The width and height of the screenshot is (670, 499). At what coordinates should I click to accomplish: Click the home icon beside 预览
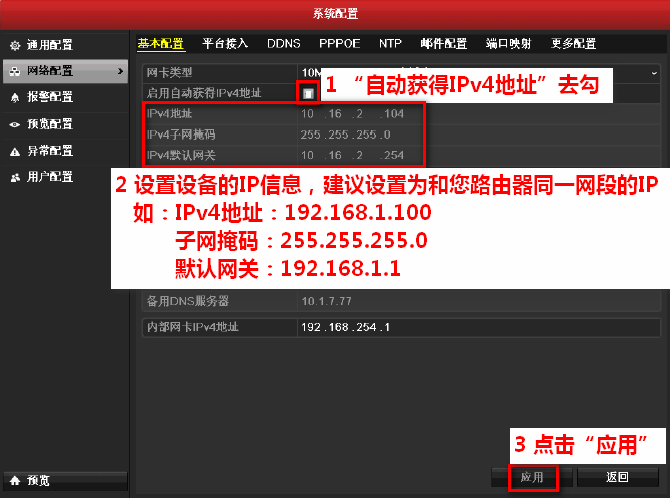pos(15,481)
